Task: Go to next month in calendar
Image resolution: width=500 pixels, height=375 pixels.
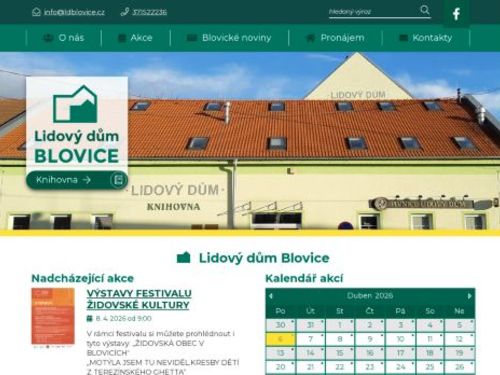Action: click(x=470, y=296)
